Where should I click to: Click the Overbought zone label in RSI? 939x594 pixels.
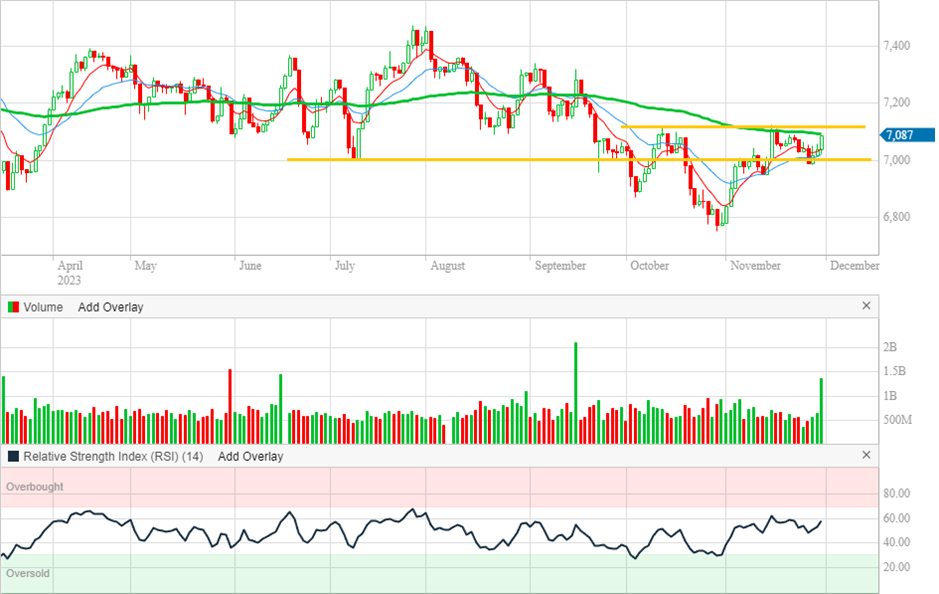point(35,487)
